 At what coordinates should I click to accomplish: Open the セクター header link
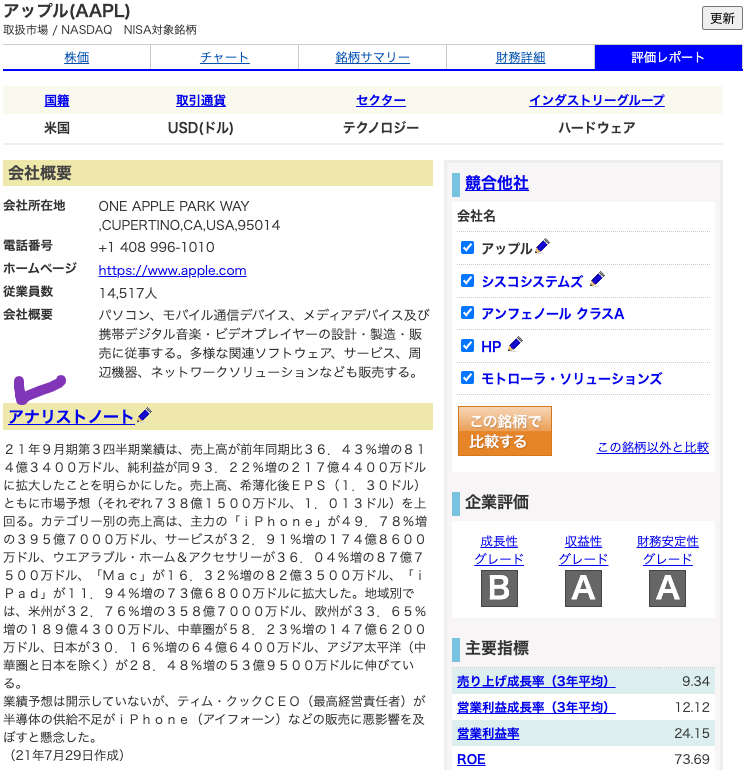pos(381,100)
